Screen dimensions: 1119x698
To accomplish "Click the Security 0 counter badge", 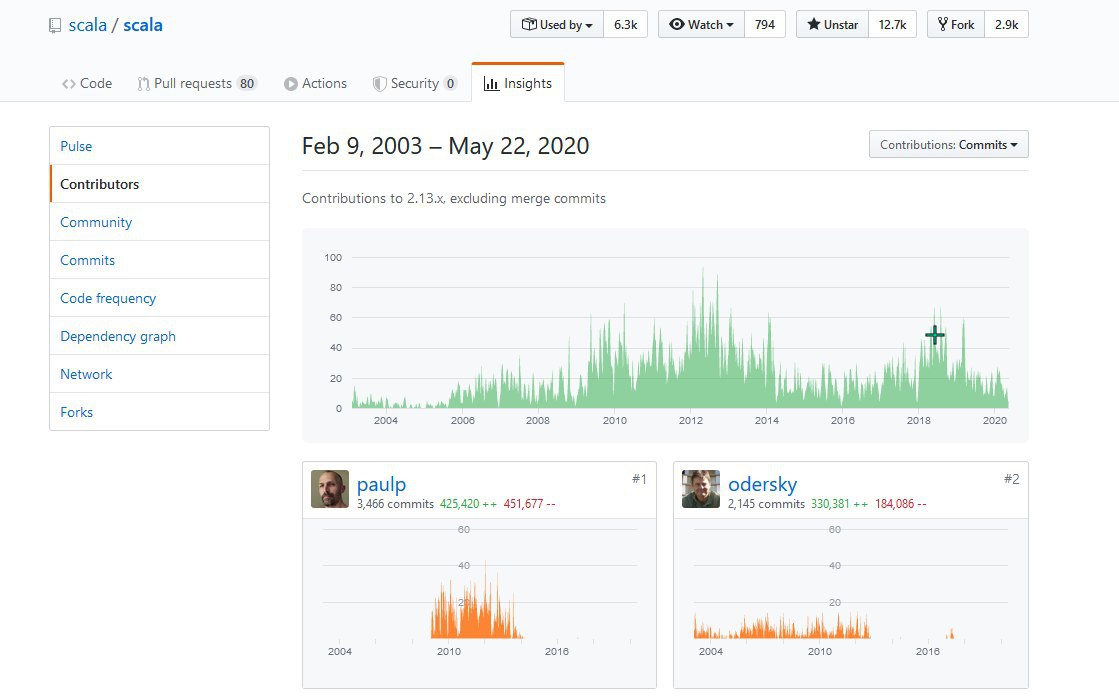I will pyautogui.click(x=450, y=84).
